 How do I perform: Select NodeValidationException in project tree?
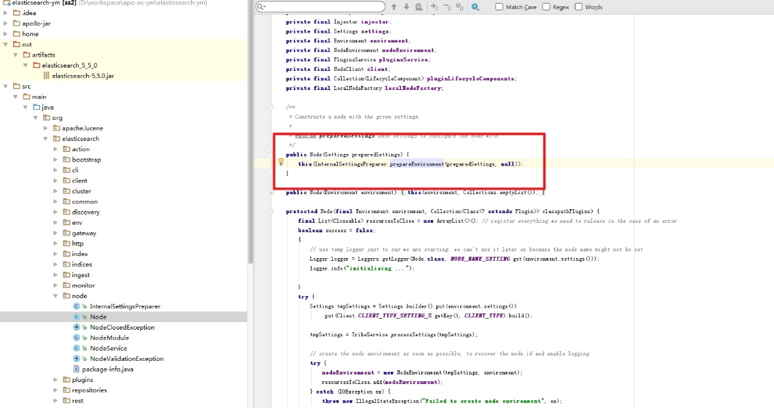(126, 359)
